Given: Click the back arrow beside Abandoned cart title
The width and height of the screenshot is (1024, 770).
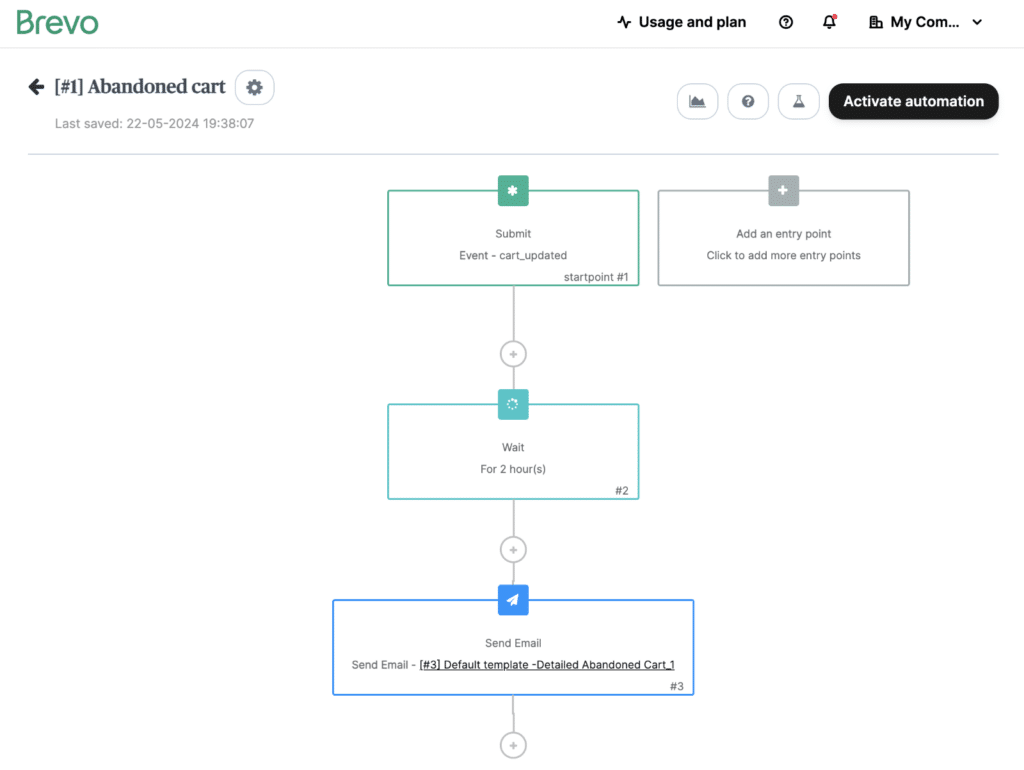Looking at the screenshot, I should [36, 86].
